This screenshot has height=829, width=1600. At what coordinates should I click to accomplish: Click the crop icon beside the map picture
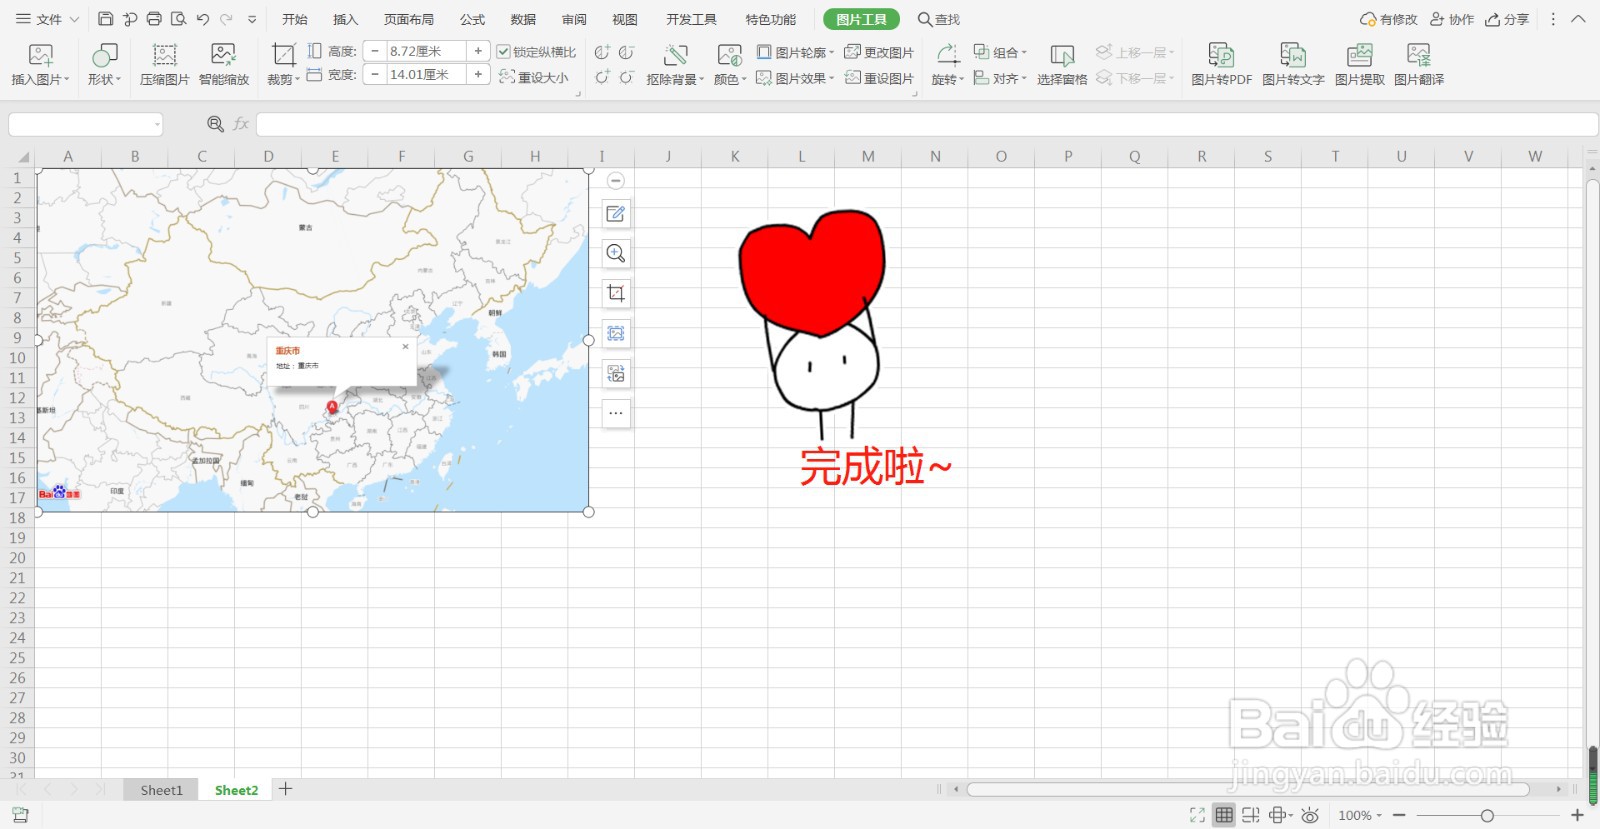coord(616,293)
